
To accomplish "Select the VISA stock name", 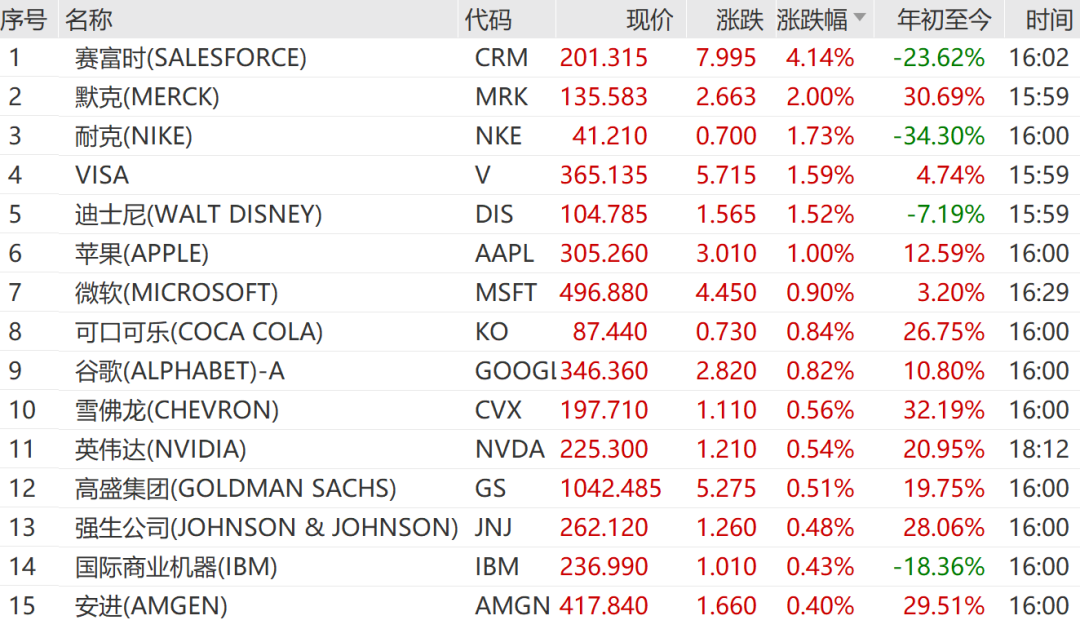I will pyautogui.click(x=102, y=176).
